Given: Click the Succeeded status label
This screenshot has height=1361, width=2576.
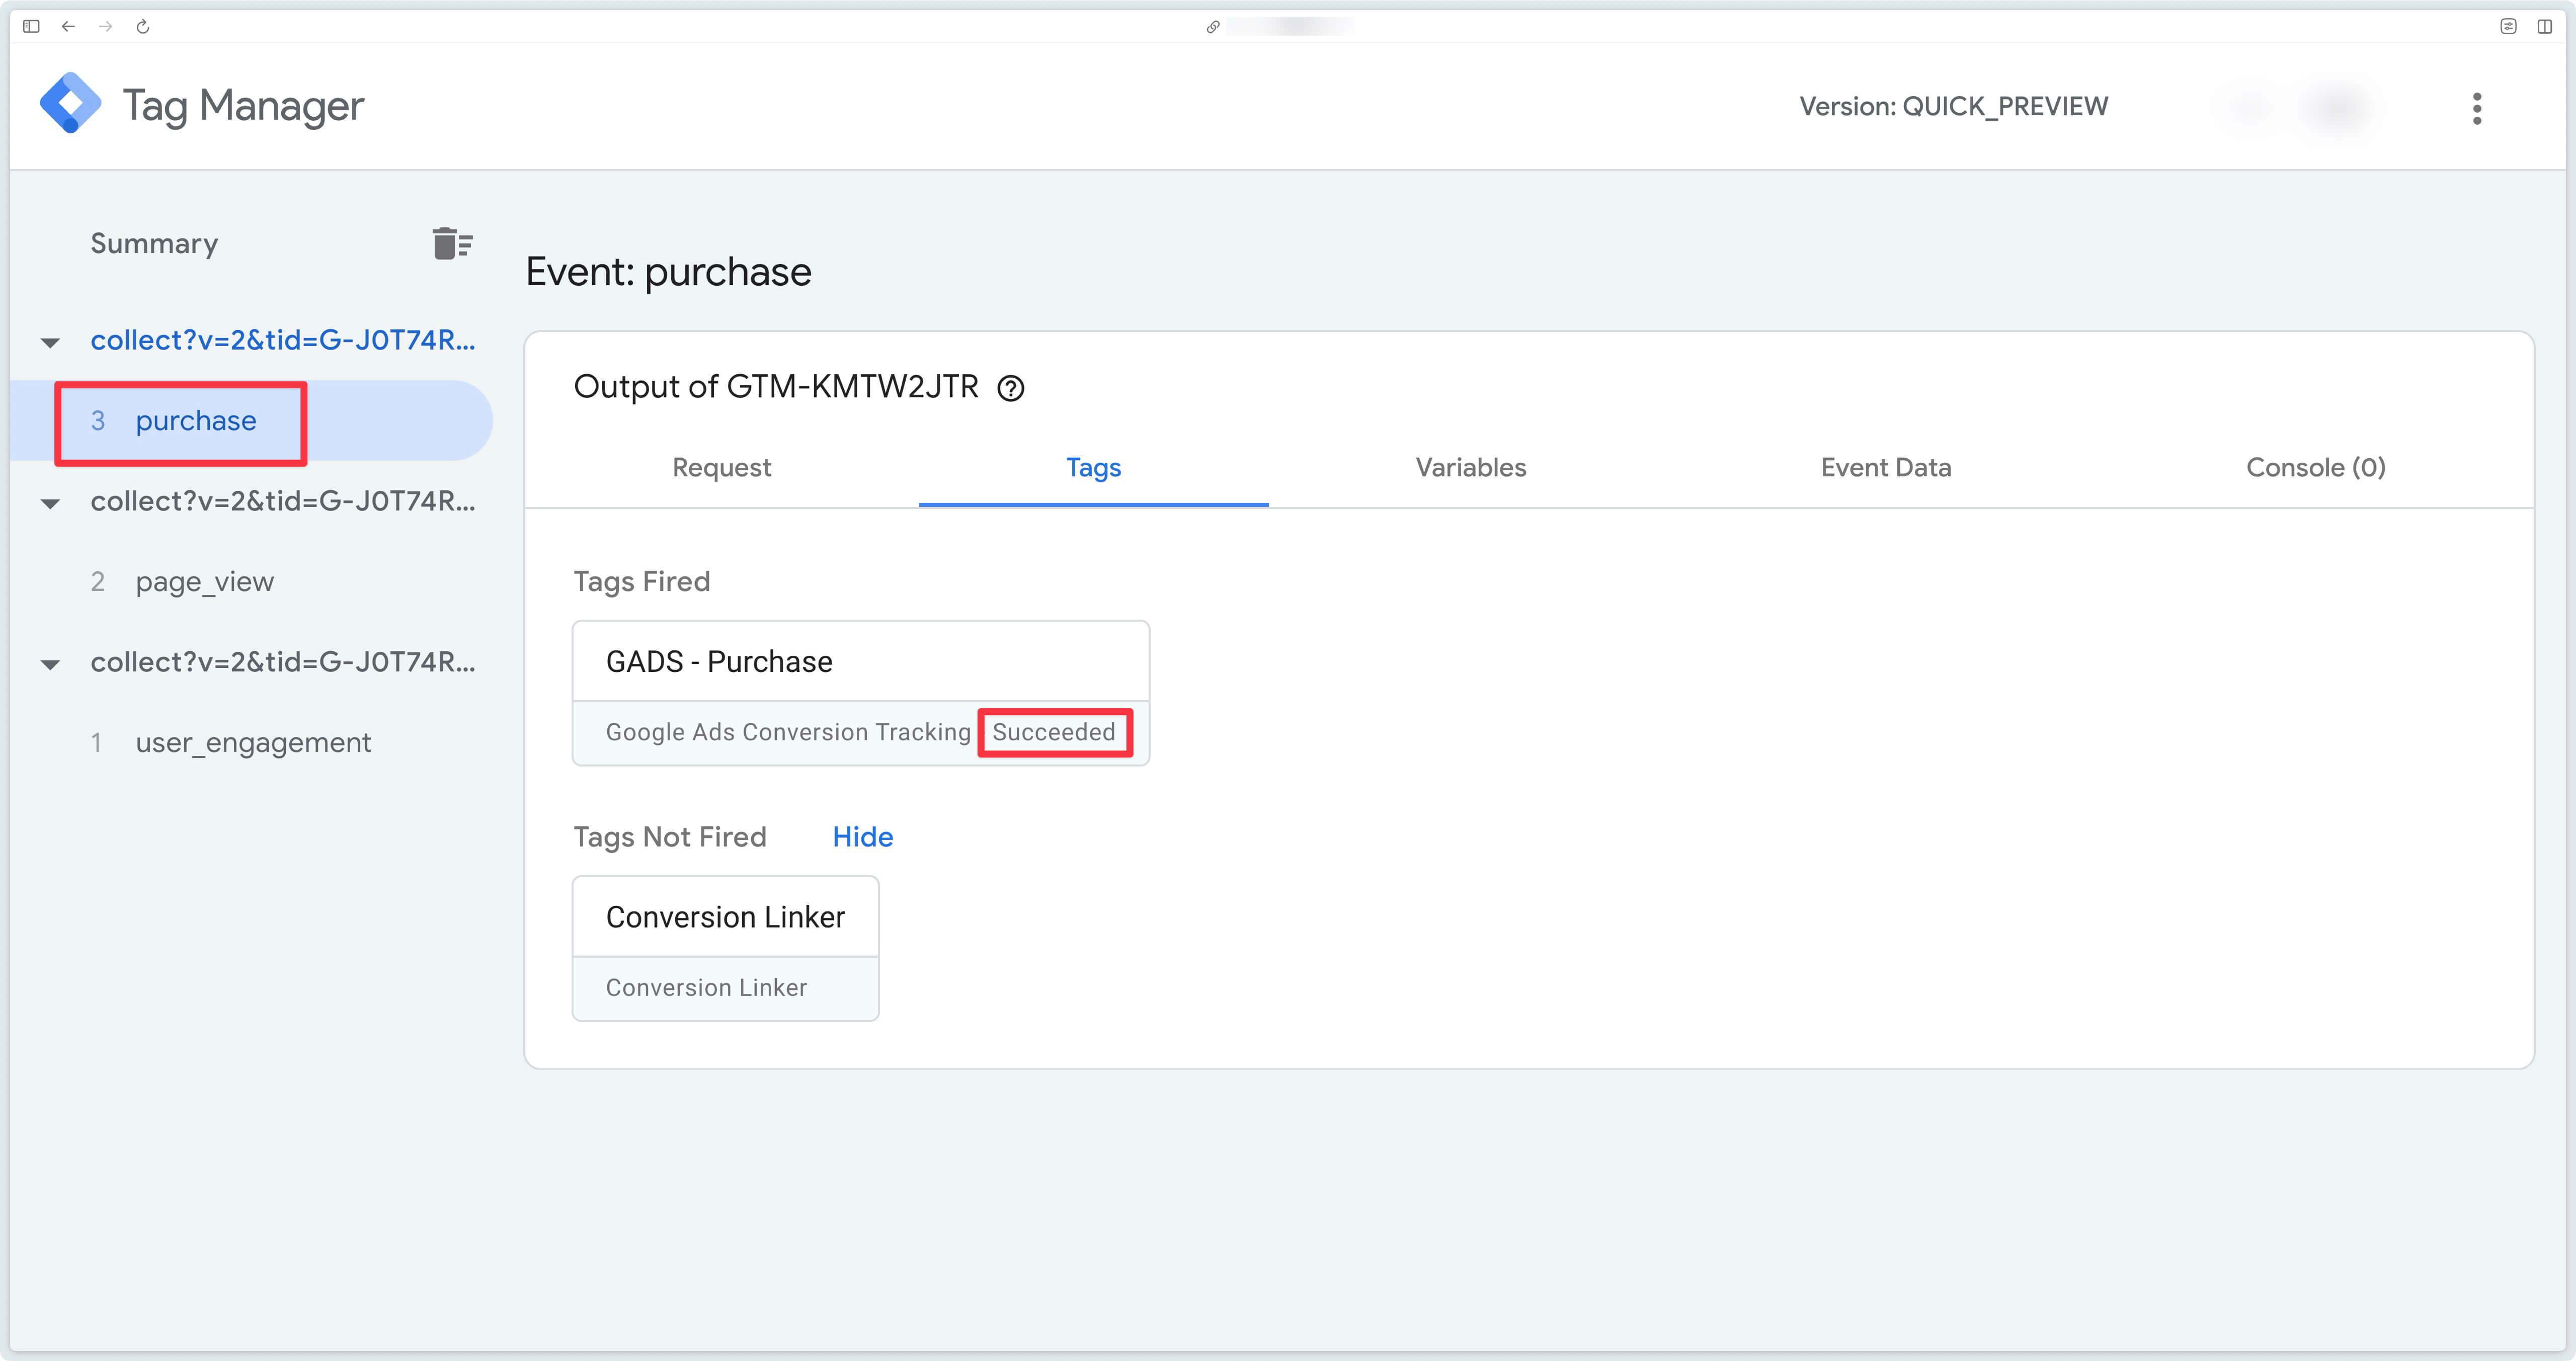Looking at the screenshot, I should [1053, 732].
